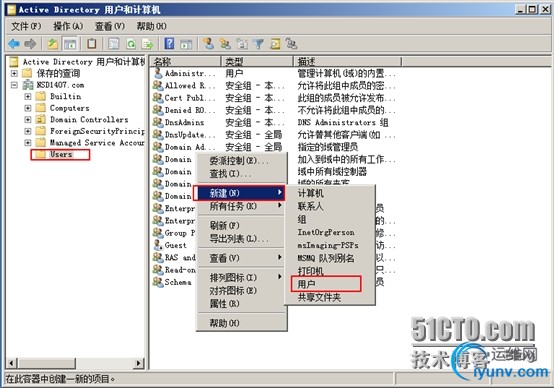This screenshot has width=554, height=388.
Task: Click right arrow of tree pane scrollbar
Action: coord(138,363)
